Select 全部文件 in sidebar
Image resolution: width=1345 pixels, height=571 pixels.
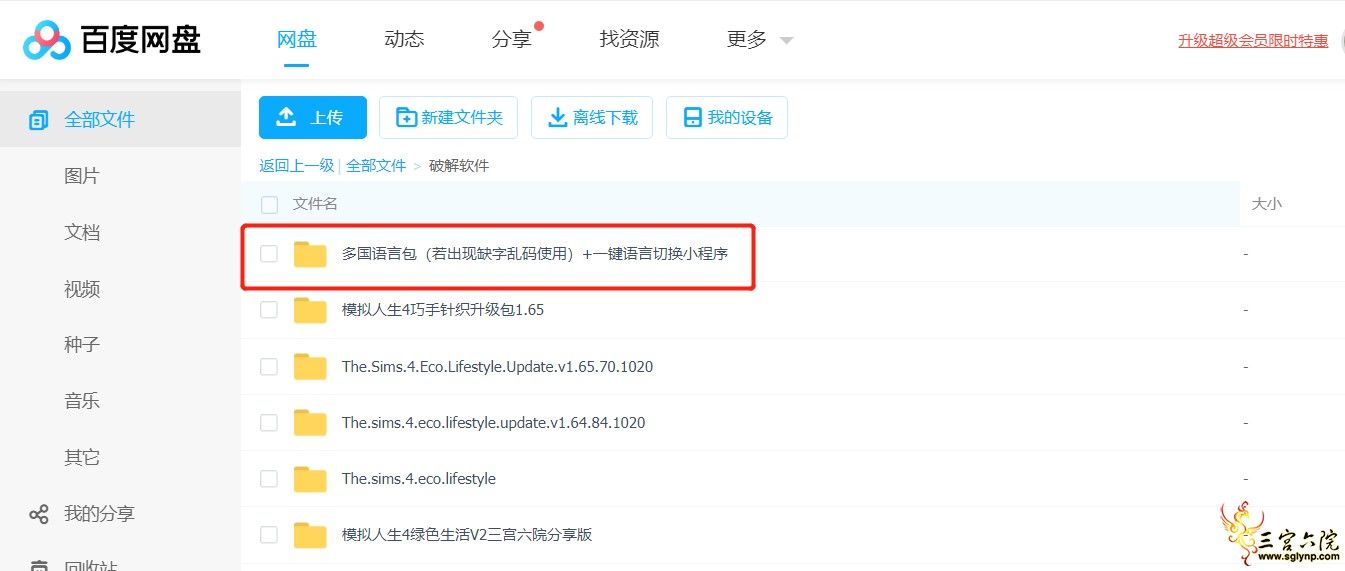pyautogui.click(x=120, y=120)
